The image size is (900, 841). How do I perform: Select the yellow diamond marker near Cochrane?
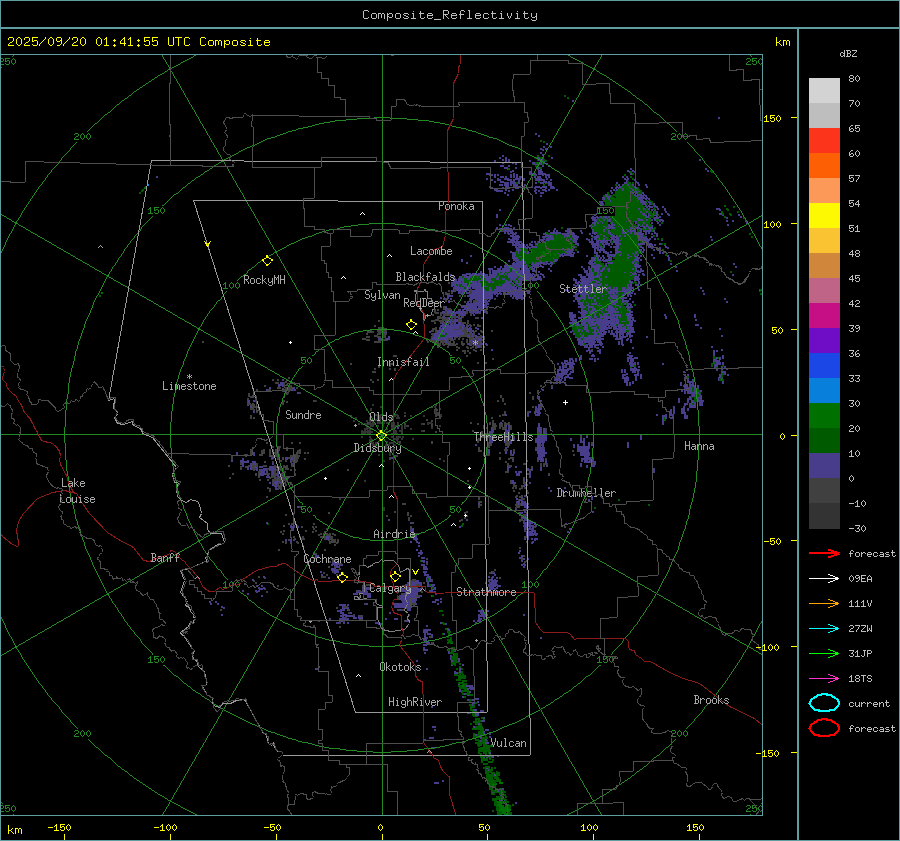click(342, 577)
